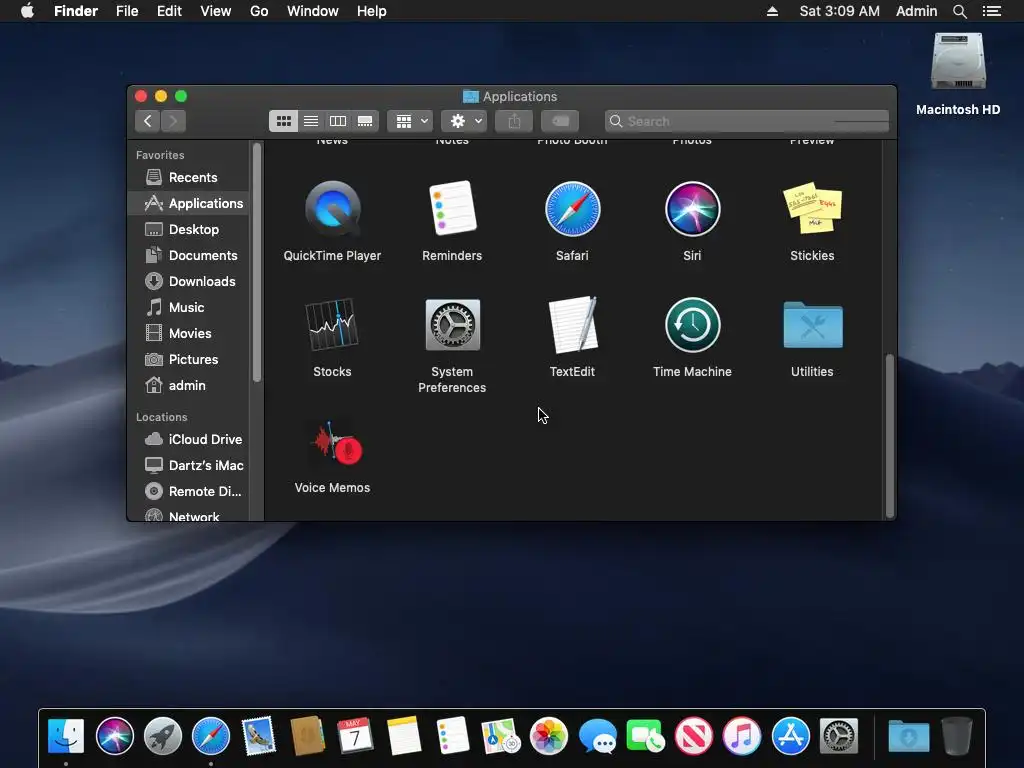Open the Macintosh HD desktop drive
Screen dimensions: 1024x768
click(x=958, y=61)
